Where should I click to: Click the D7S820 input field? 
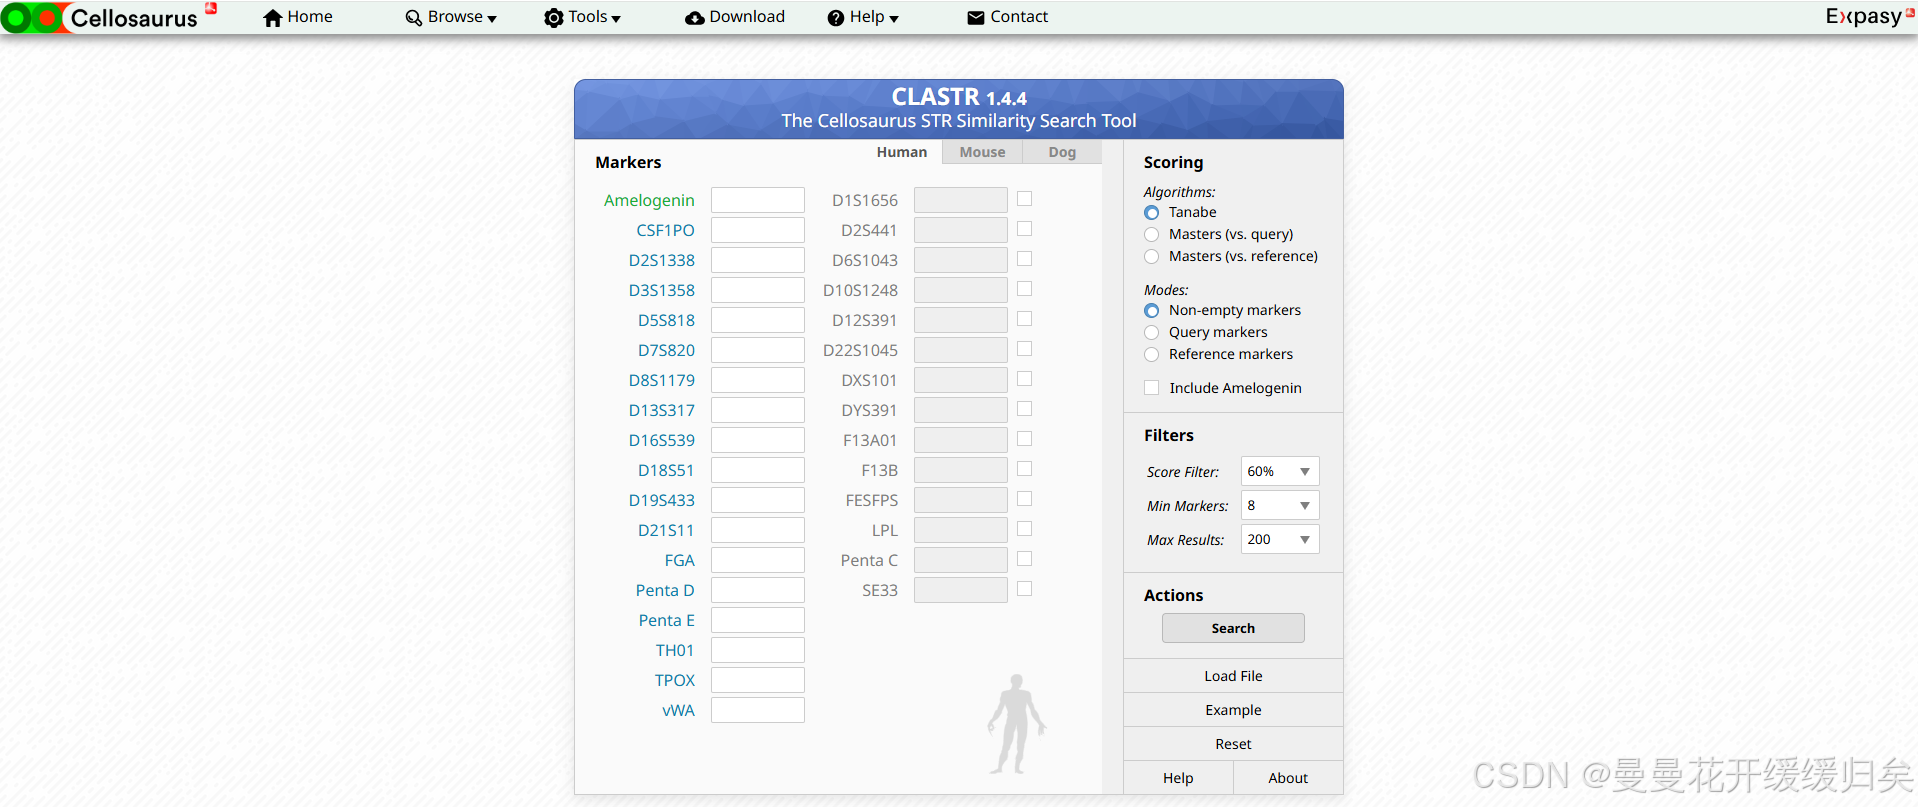pos(758,350)
